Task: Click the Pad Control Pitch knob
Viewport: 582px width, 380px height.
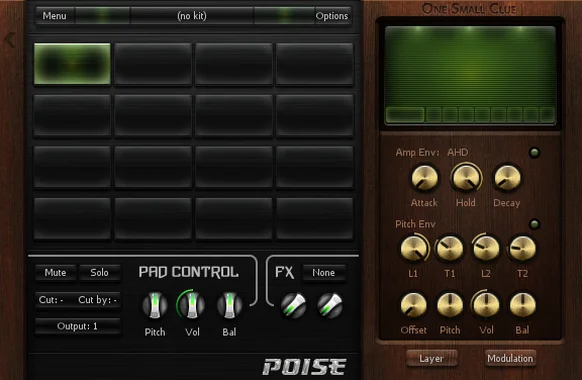Action: tap(155, 305)
